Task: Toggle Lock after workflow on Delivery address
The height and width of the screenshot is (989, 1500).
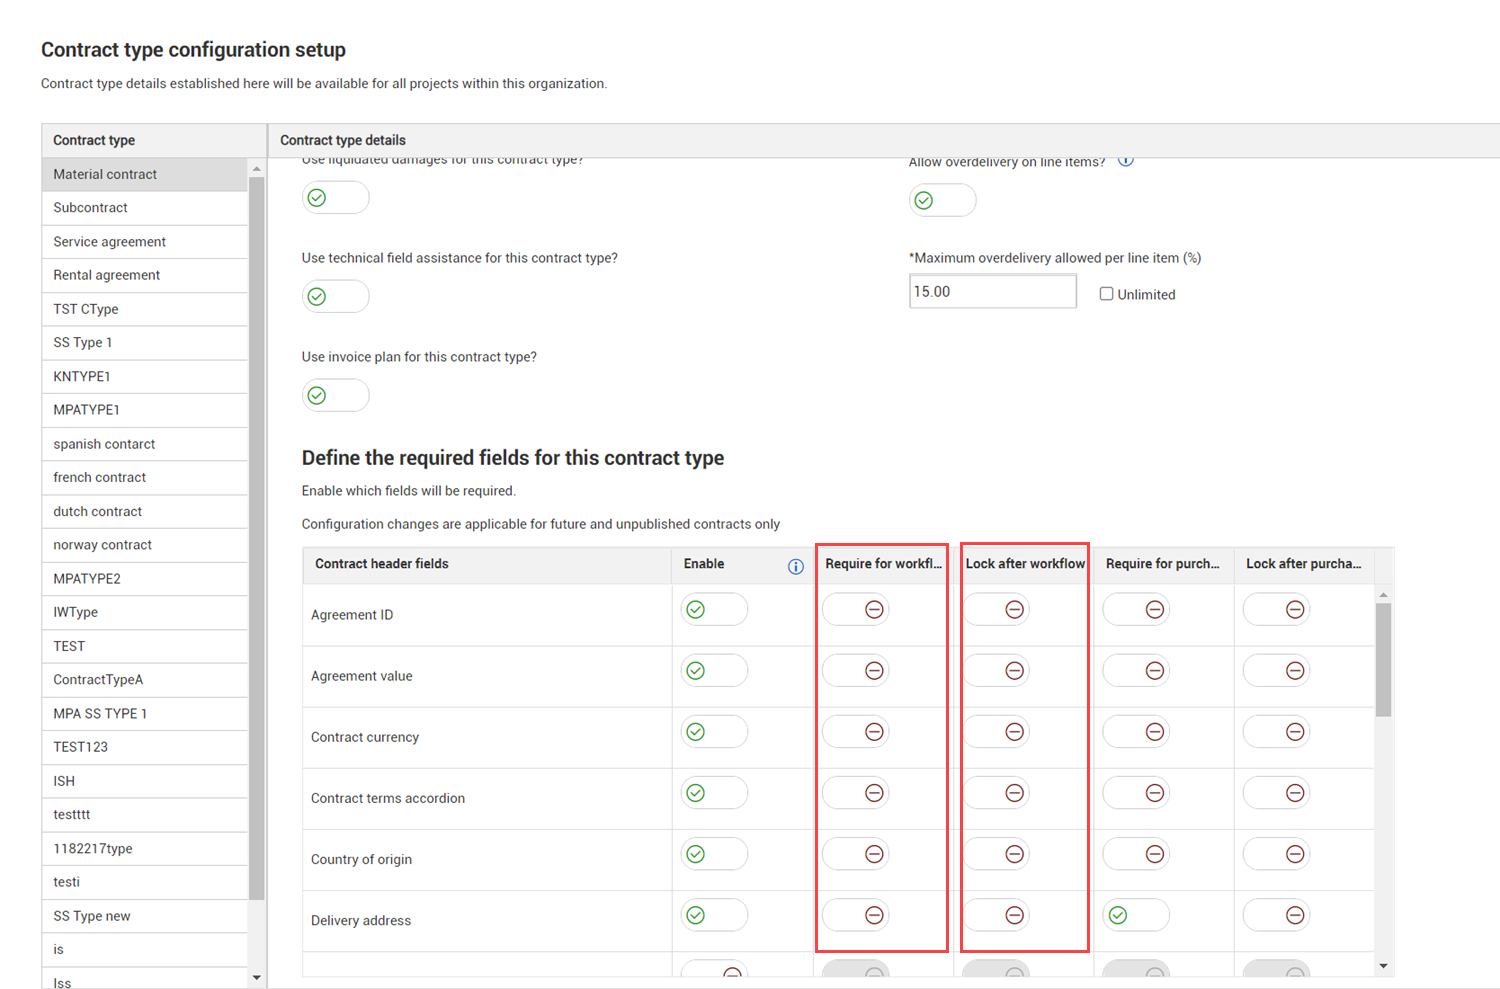Action: coord(996,915)
